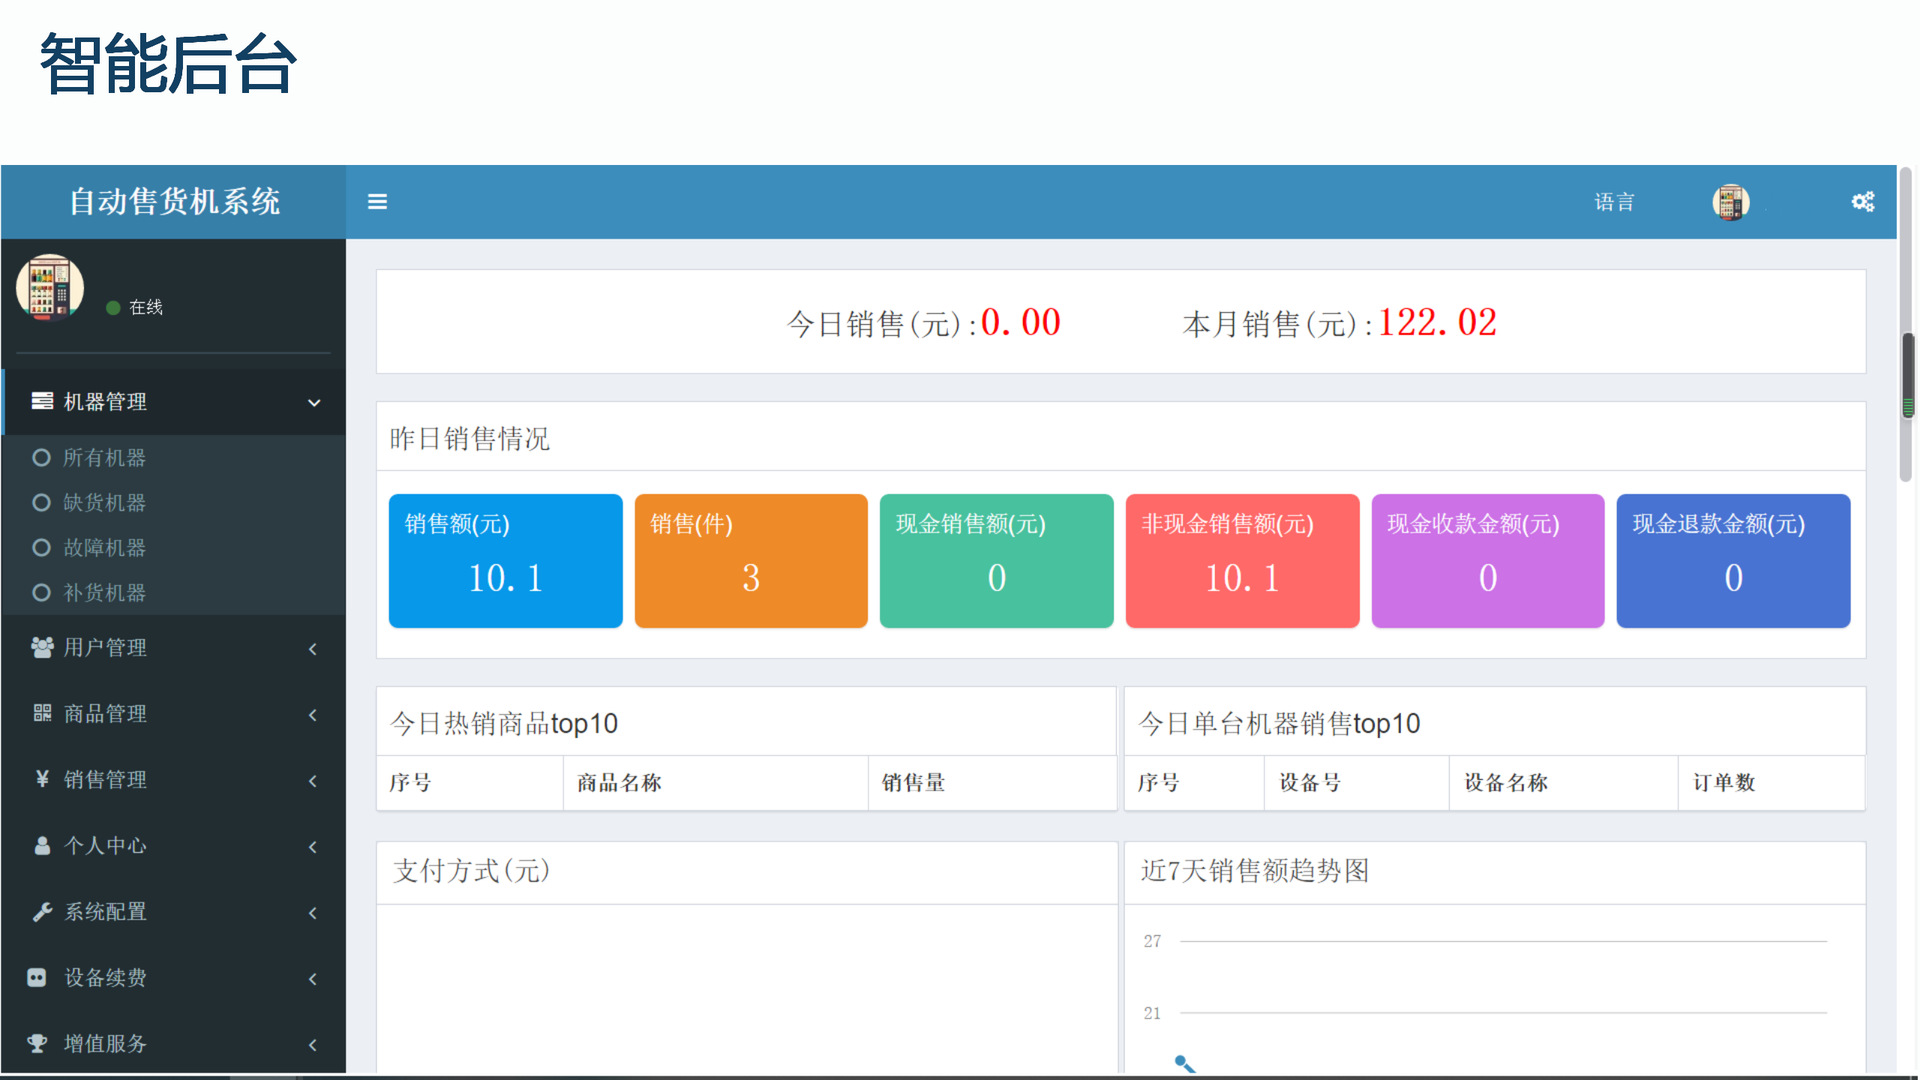Click the 销售管理 yen icon

coord(42,779)
